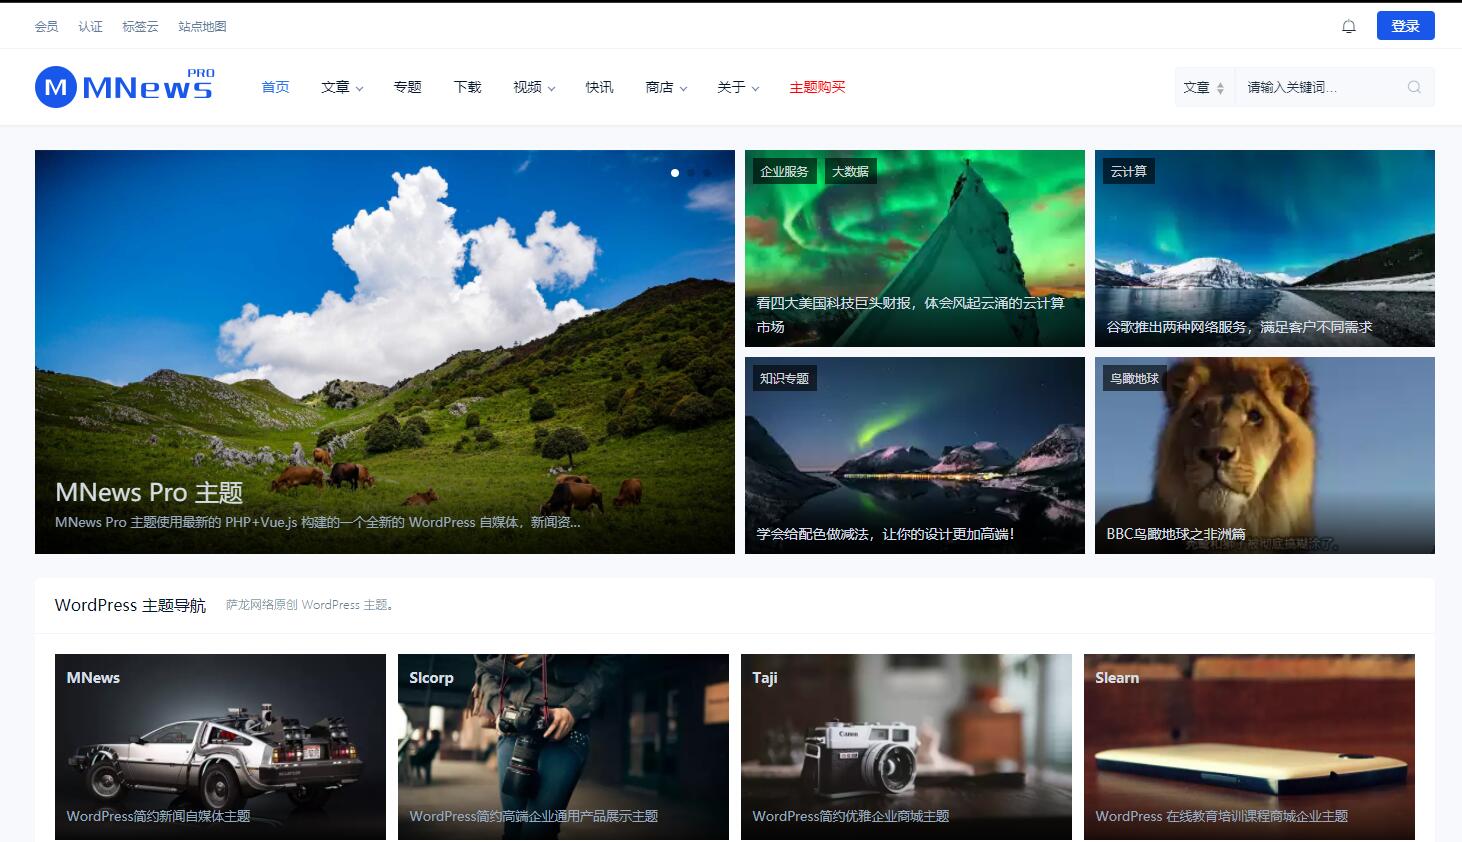Click the MNews Pro logo

(125, 87)
